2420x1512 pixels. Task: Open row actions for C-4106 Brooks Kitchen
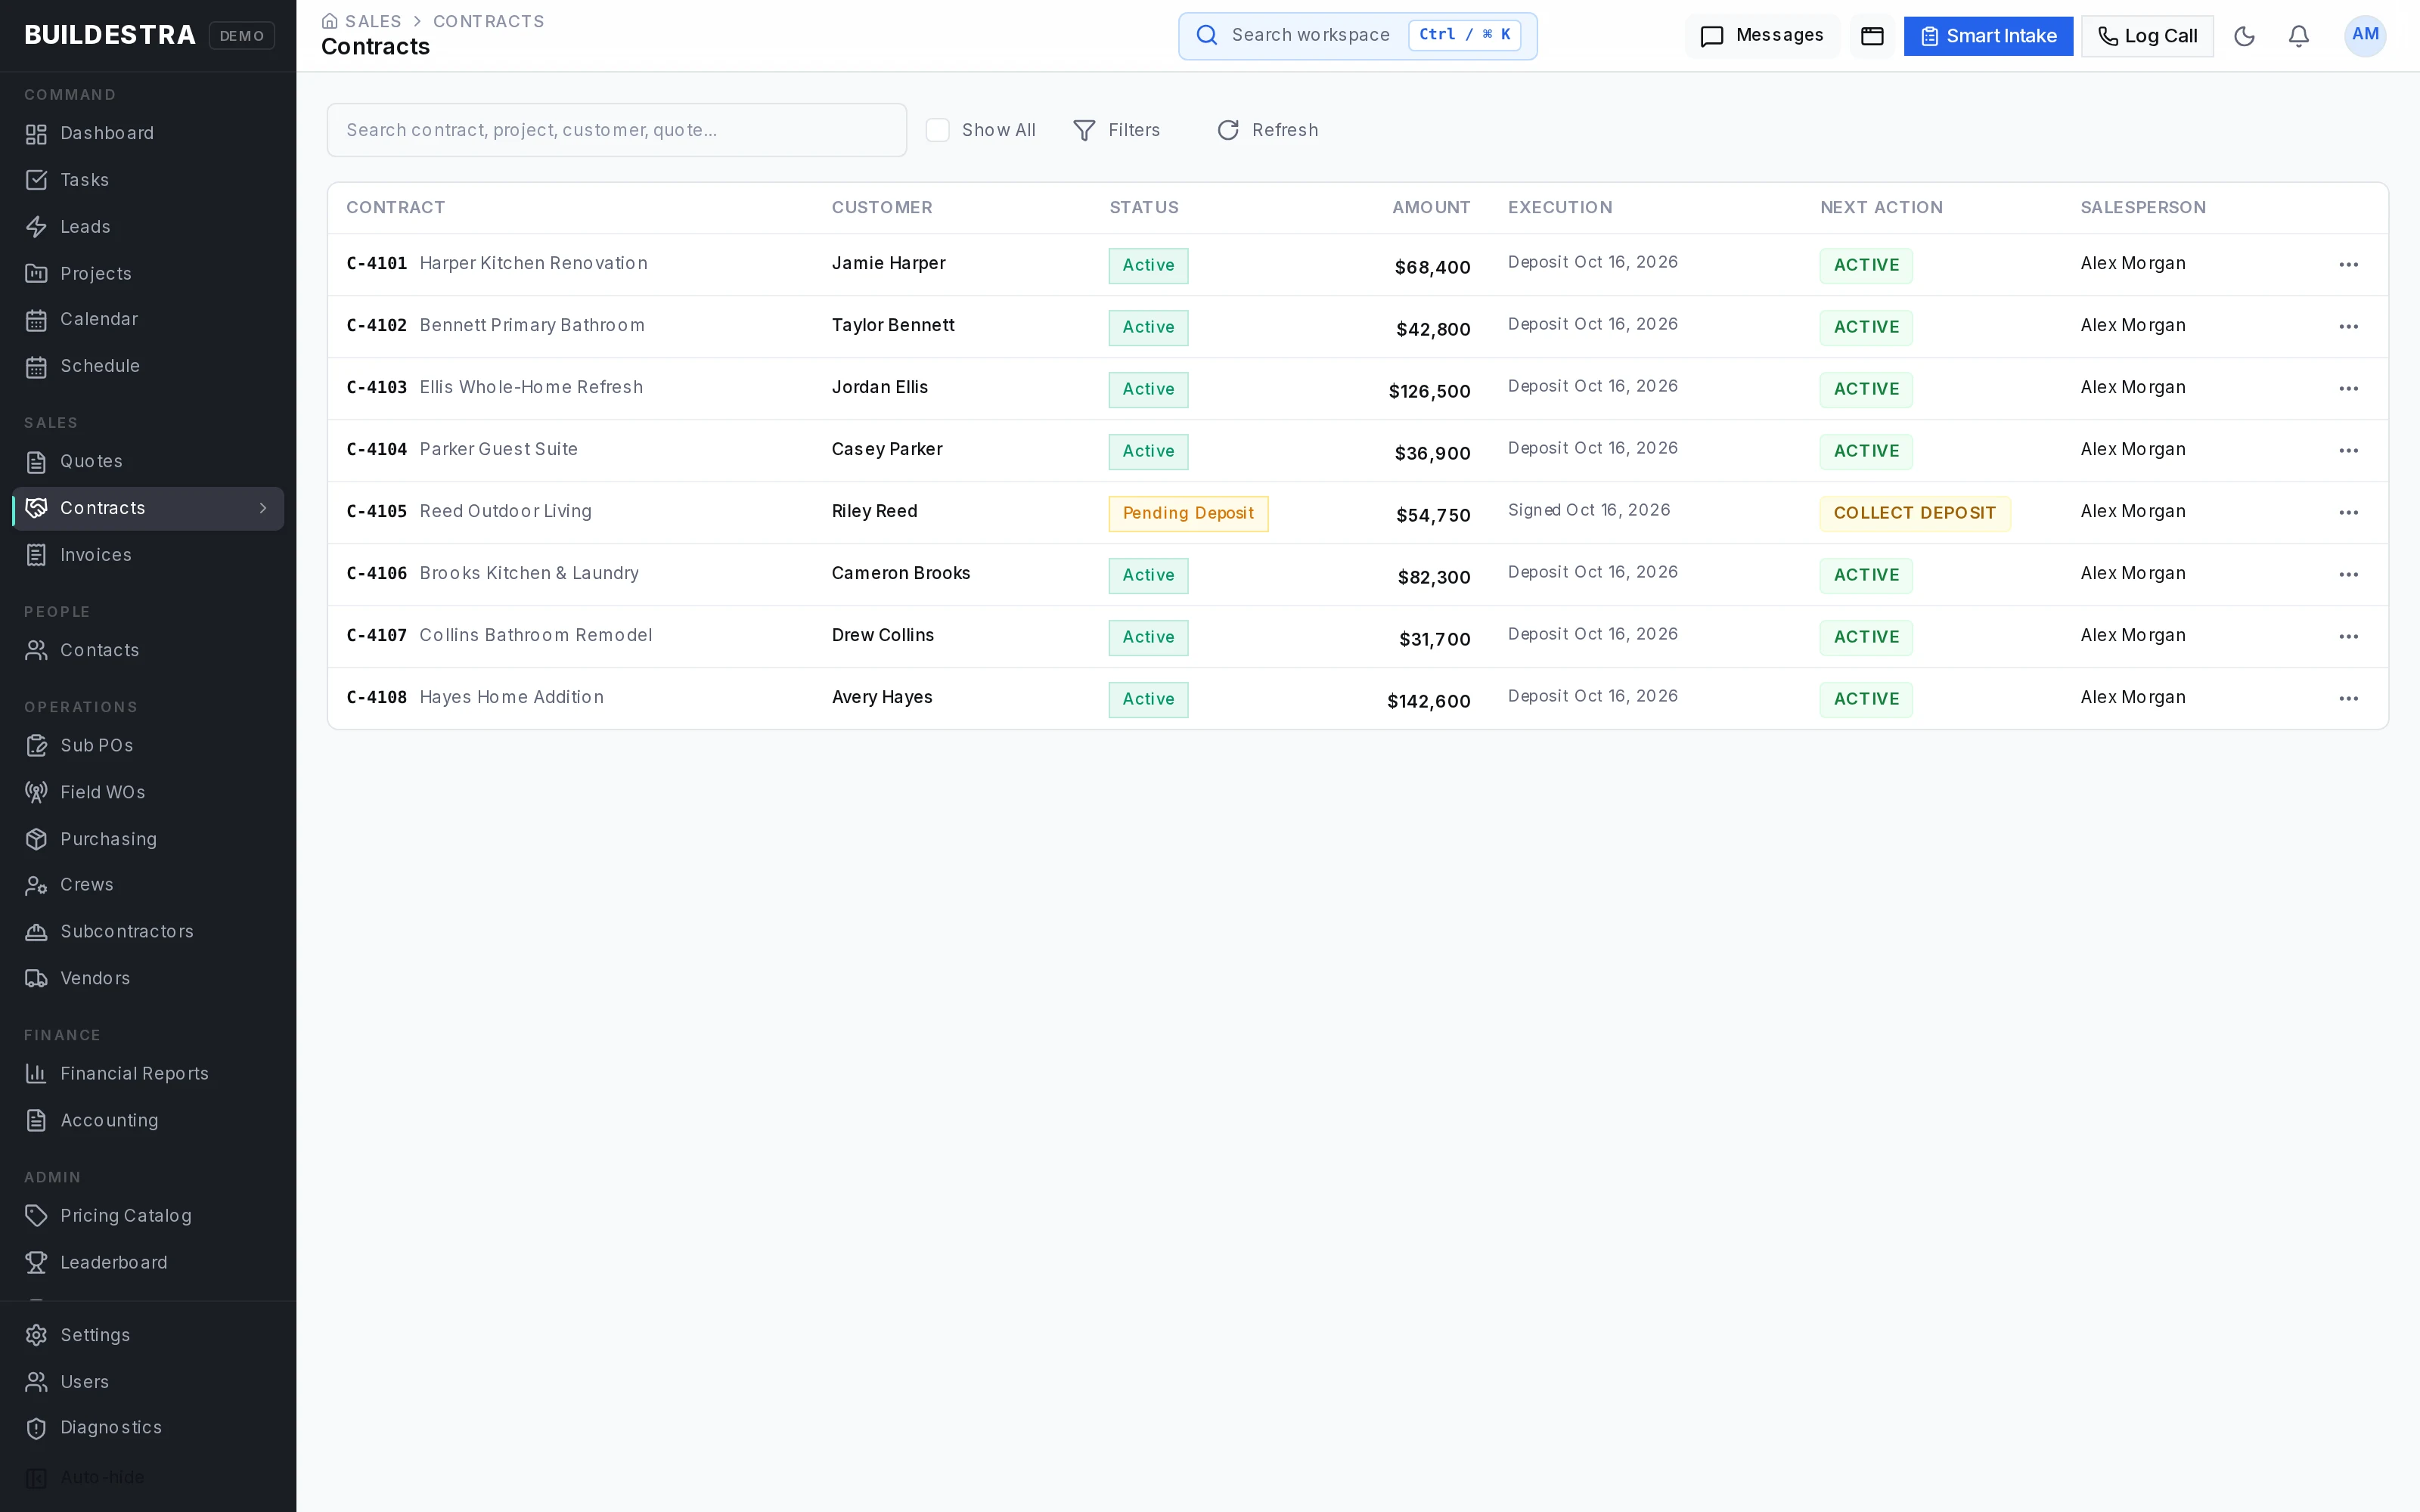(2349, 575)
